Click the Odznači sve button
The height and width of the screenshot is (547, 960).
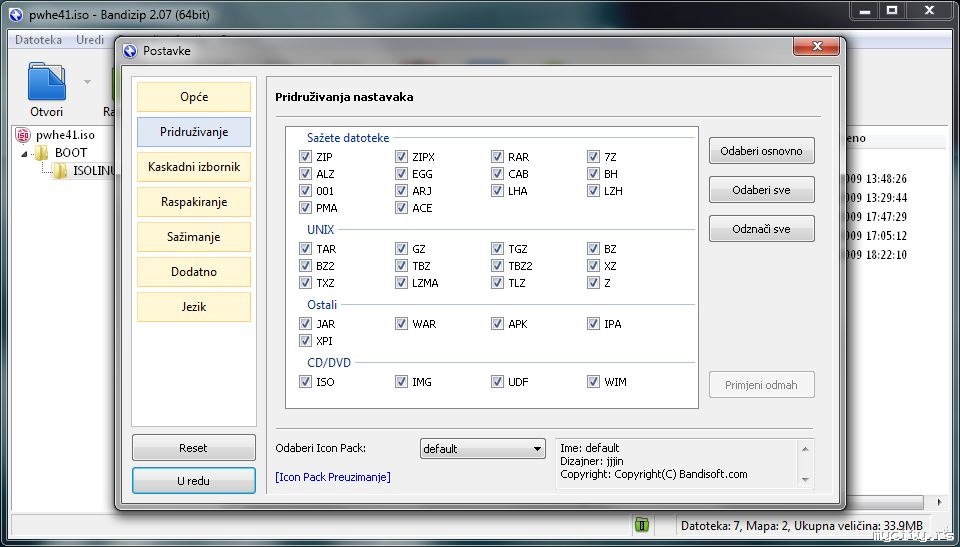point(762,229)
